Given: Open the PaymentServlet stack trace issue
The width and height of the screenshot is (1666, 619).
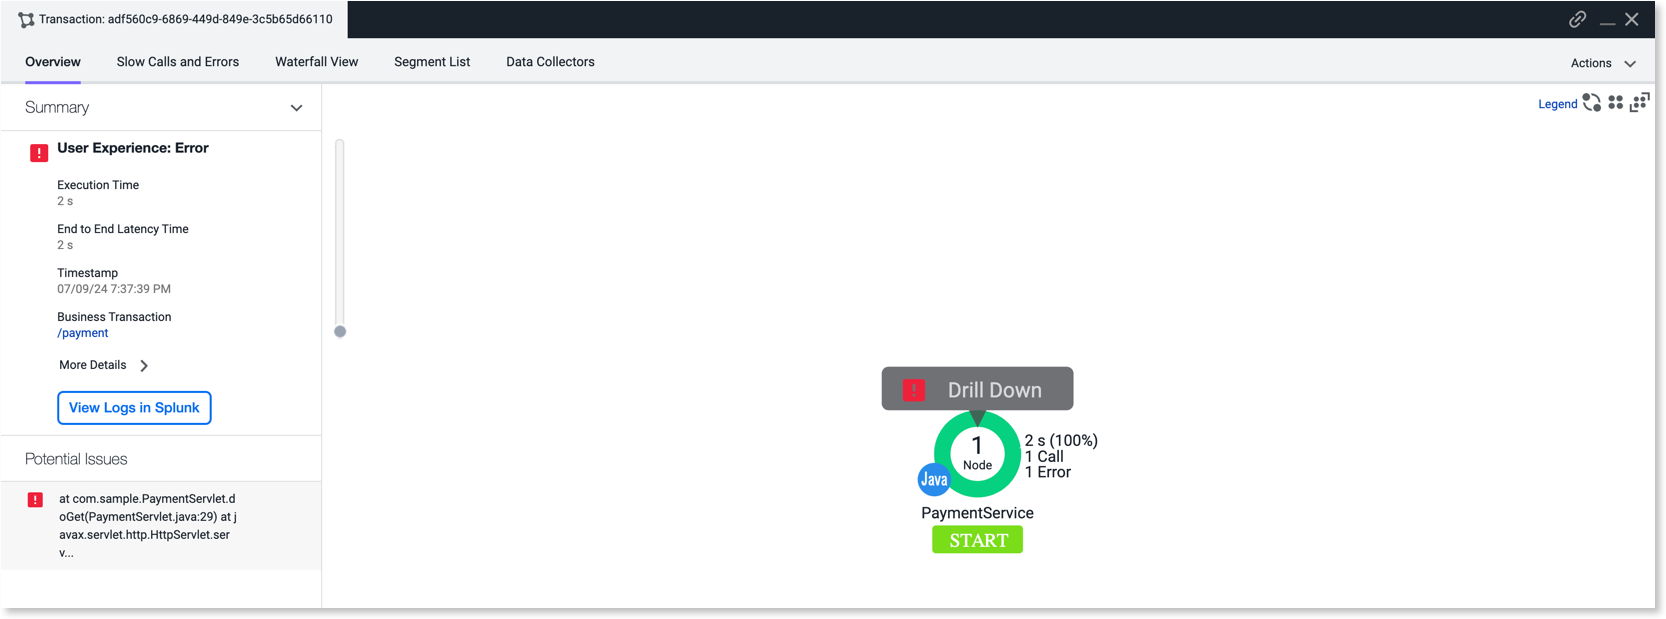Looking at the screenshot, I should point(148,526).
